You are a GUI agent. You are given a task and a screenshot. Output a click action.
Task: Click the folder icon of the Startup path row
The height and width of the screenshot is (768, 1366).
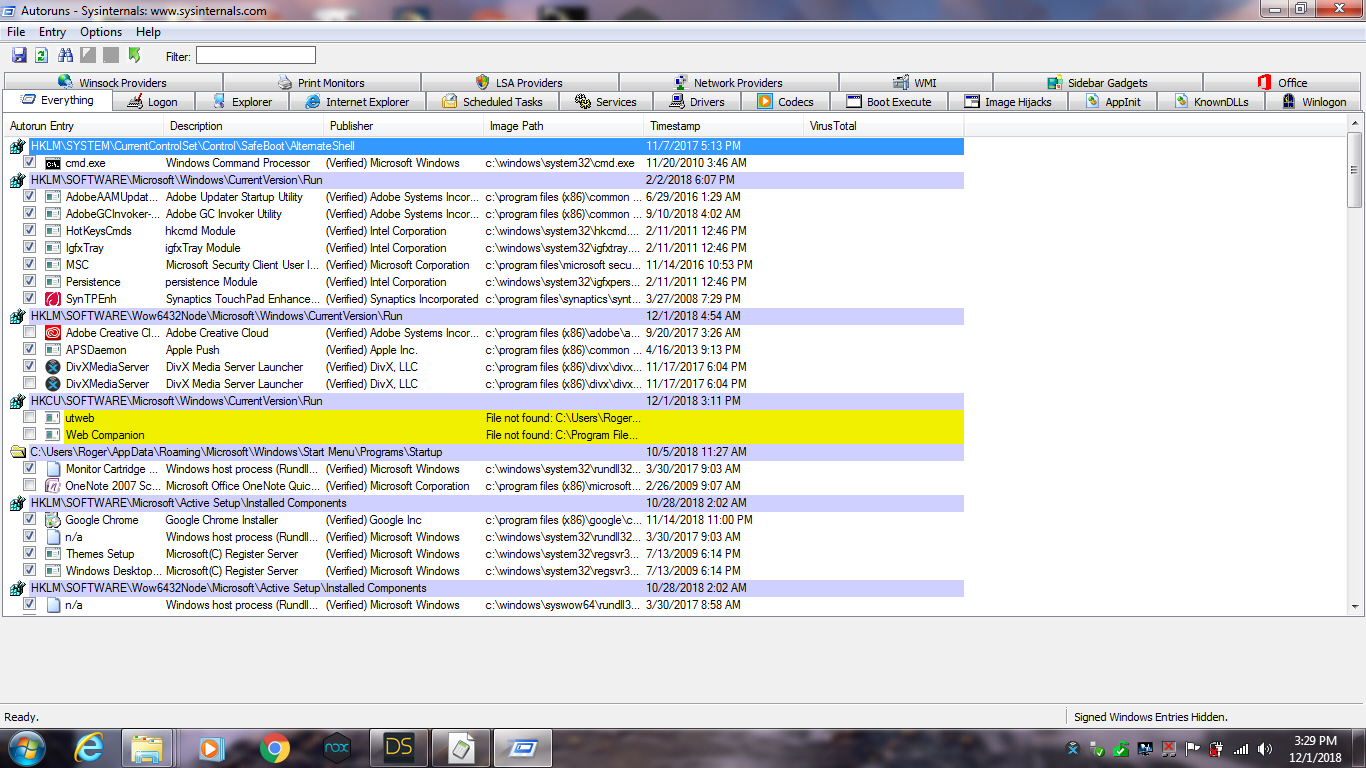click(x=17, y=452)
